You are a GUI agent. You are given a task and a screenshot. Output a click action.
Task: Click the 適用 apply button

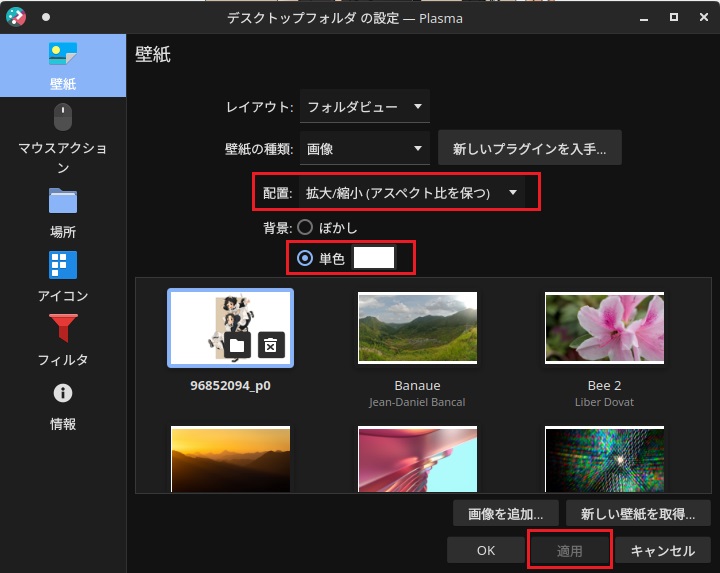click(569, 550)
